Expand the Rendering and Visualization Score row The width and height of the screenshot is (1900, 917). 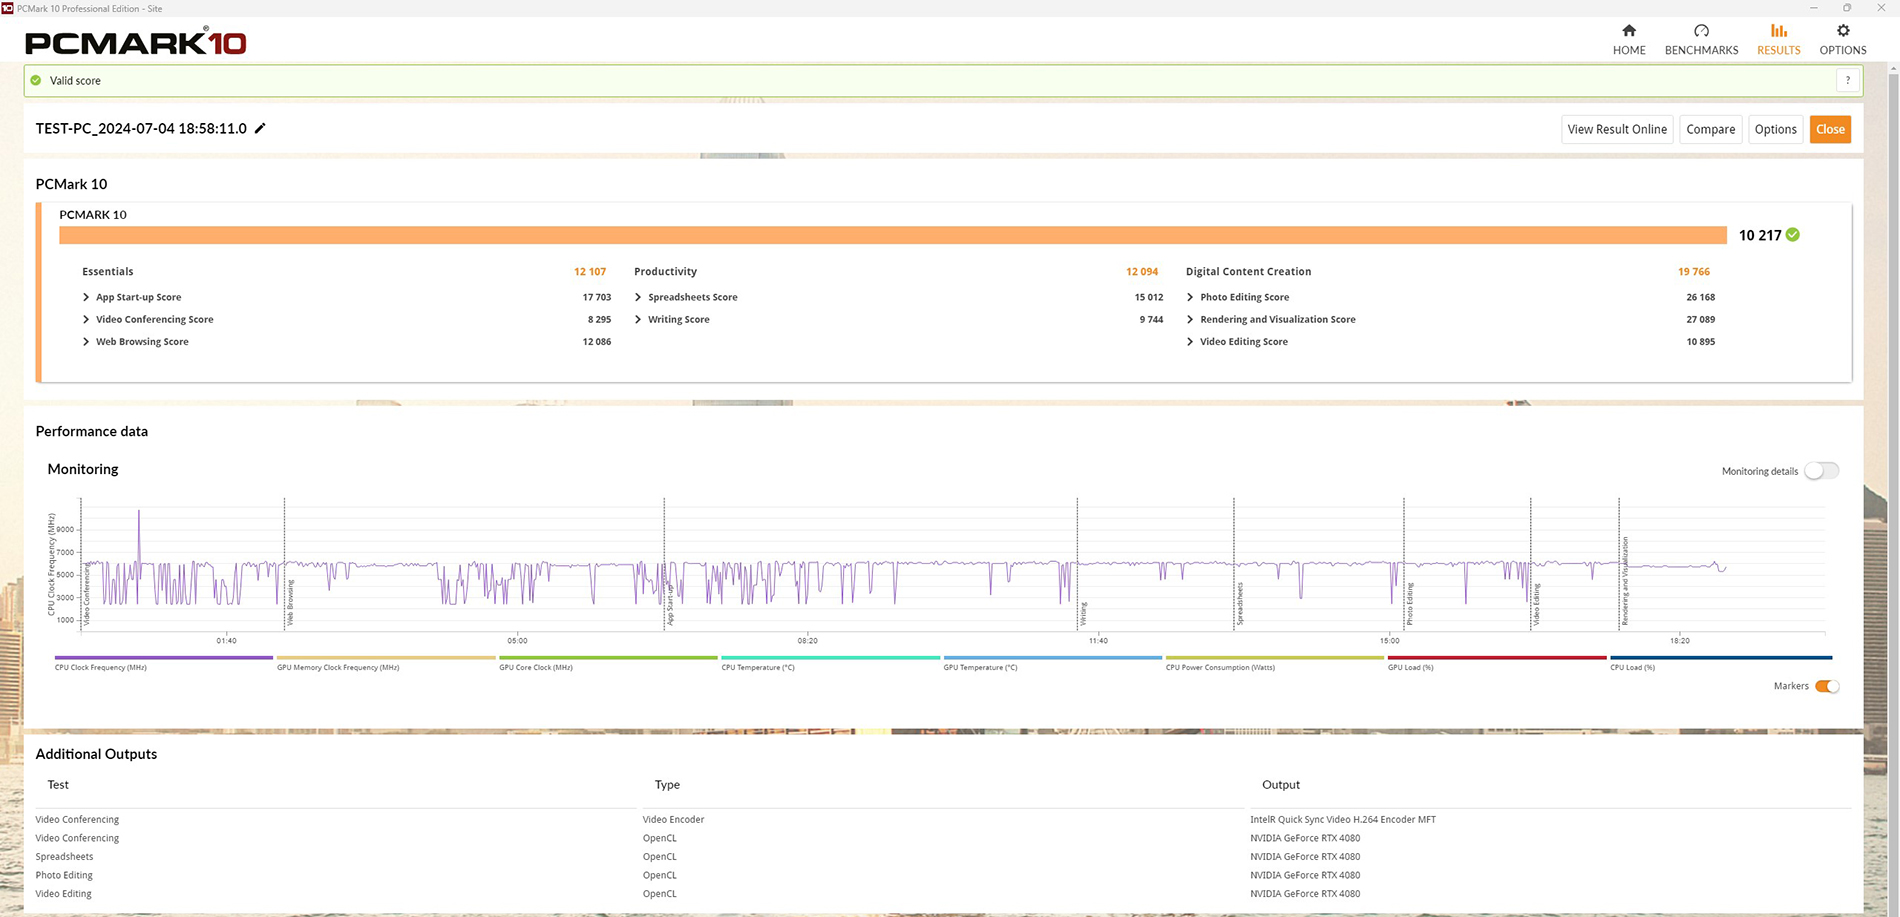pos(1190,319)
